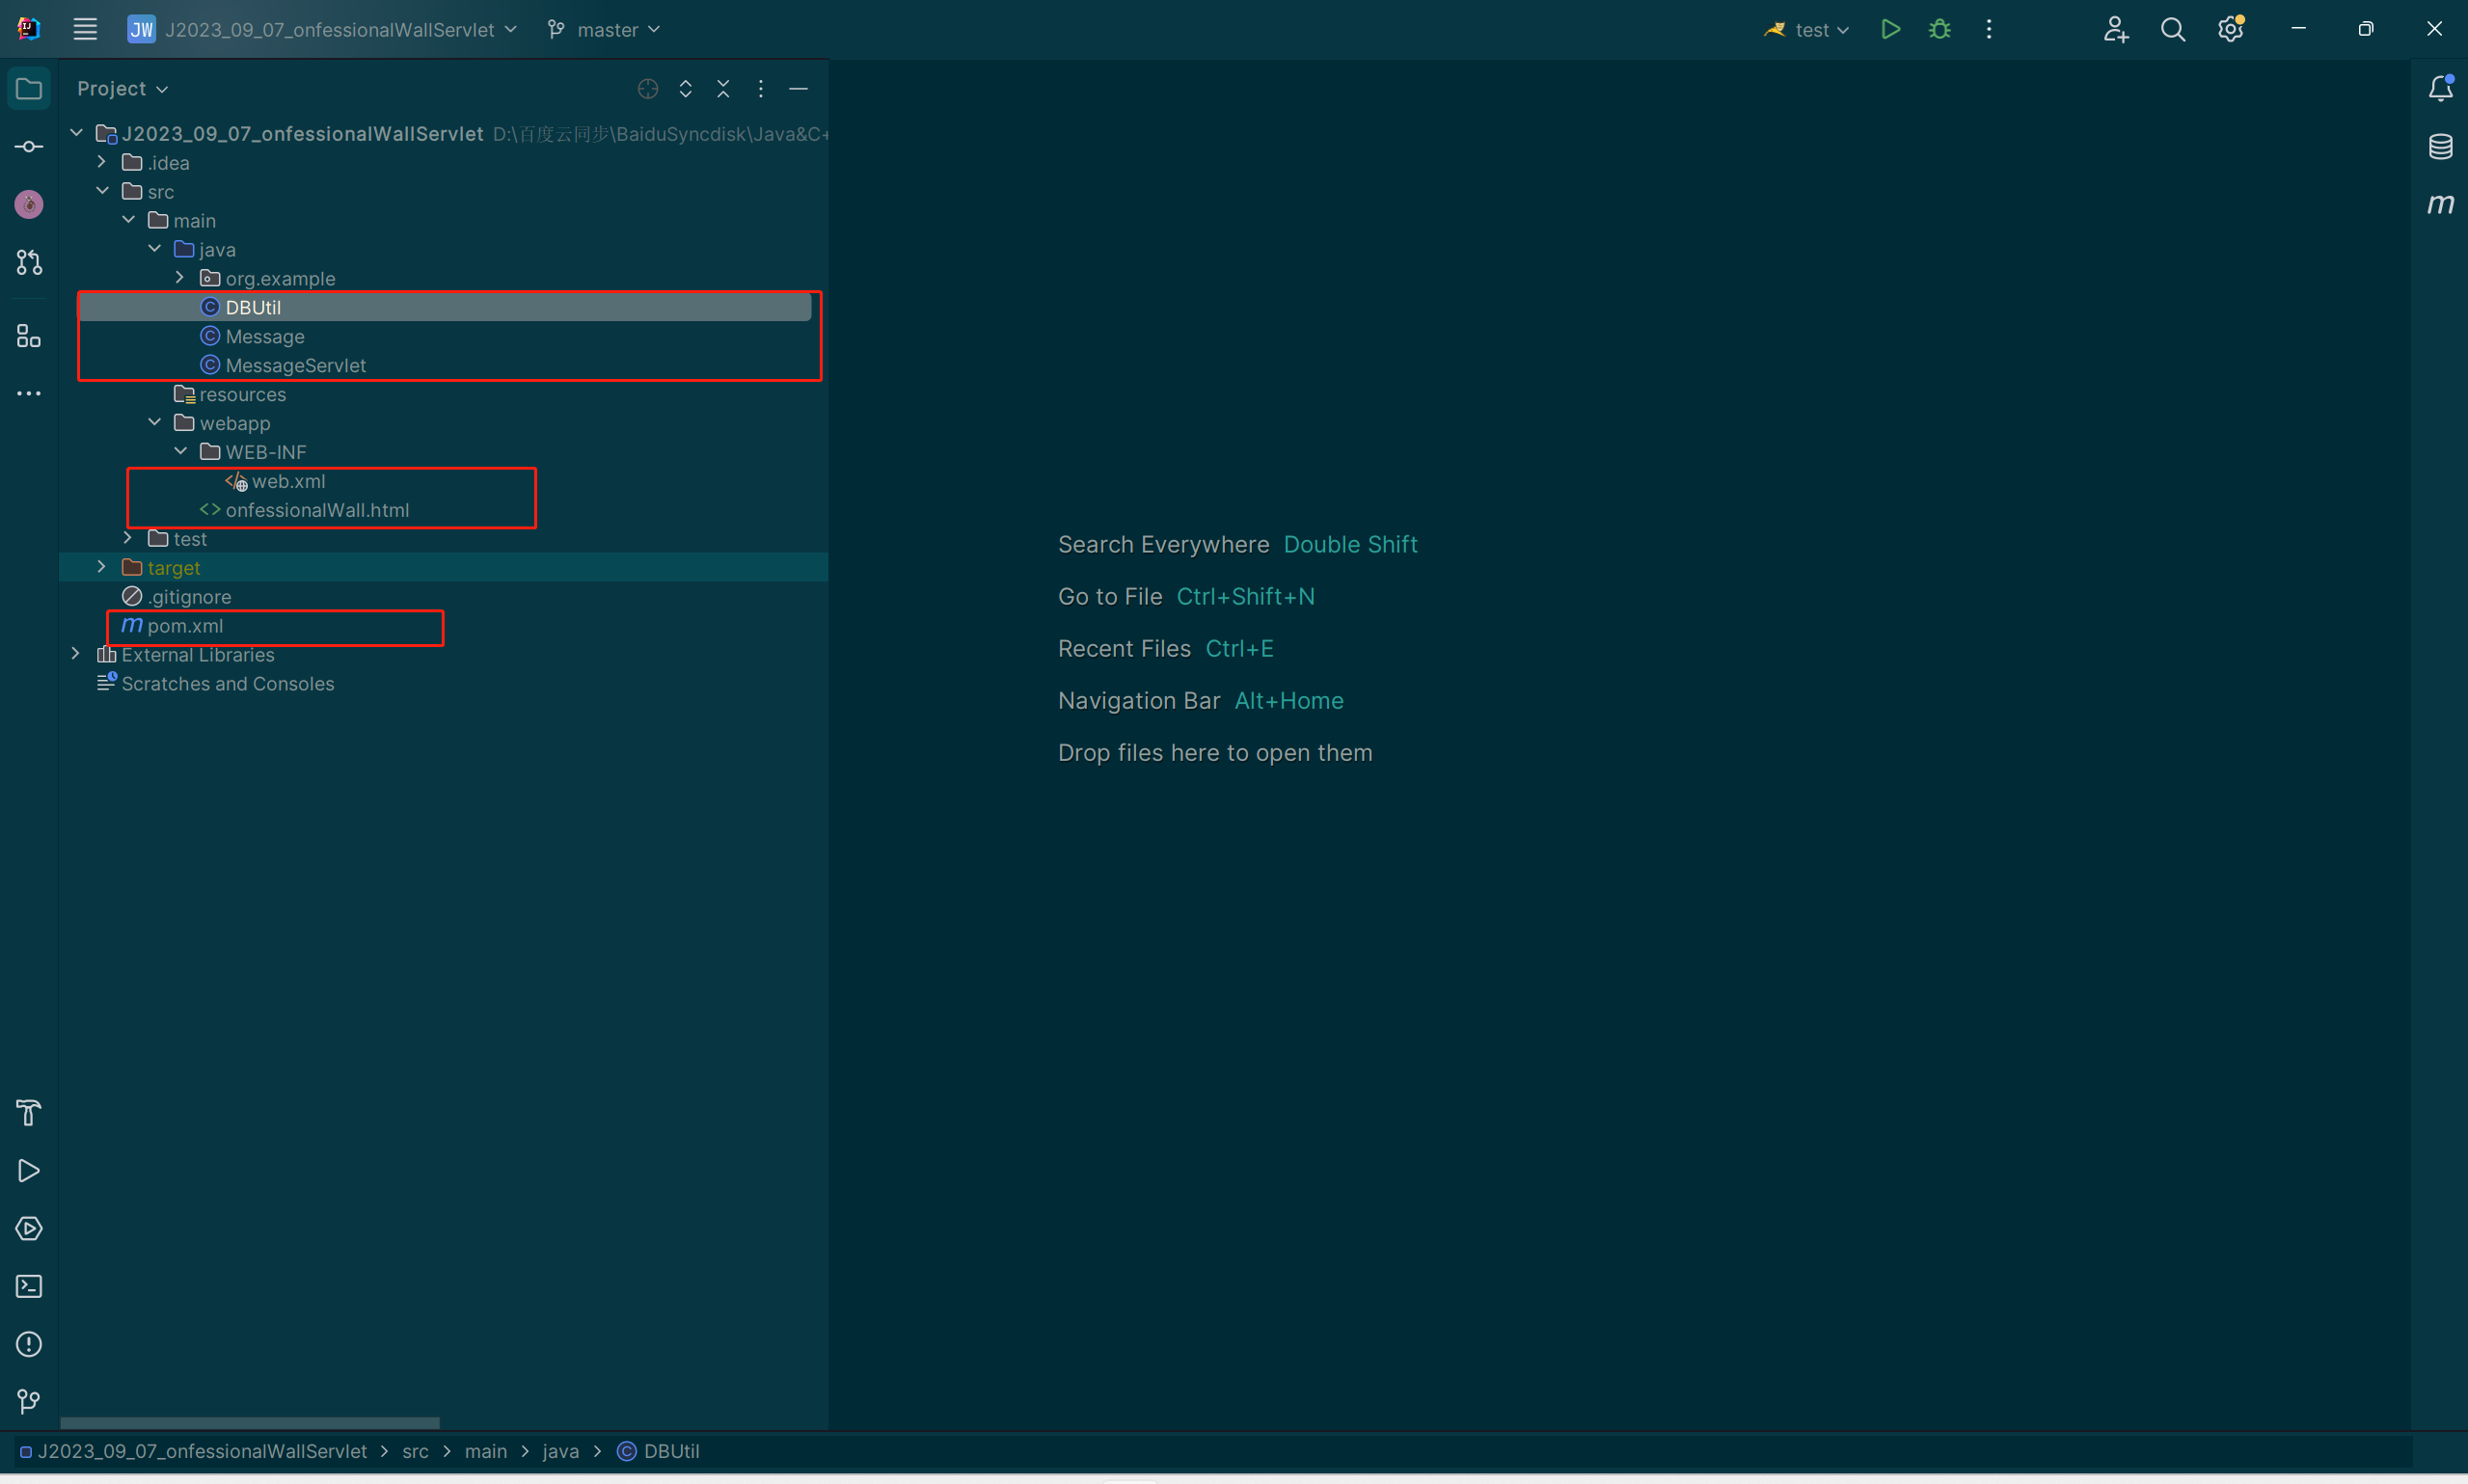The width and height of the screenshot is (2468, 1484).
Task: Select pom.xml in the project tree
Action: click(x=185, y=626)
